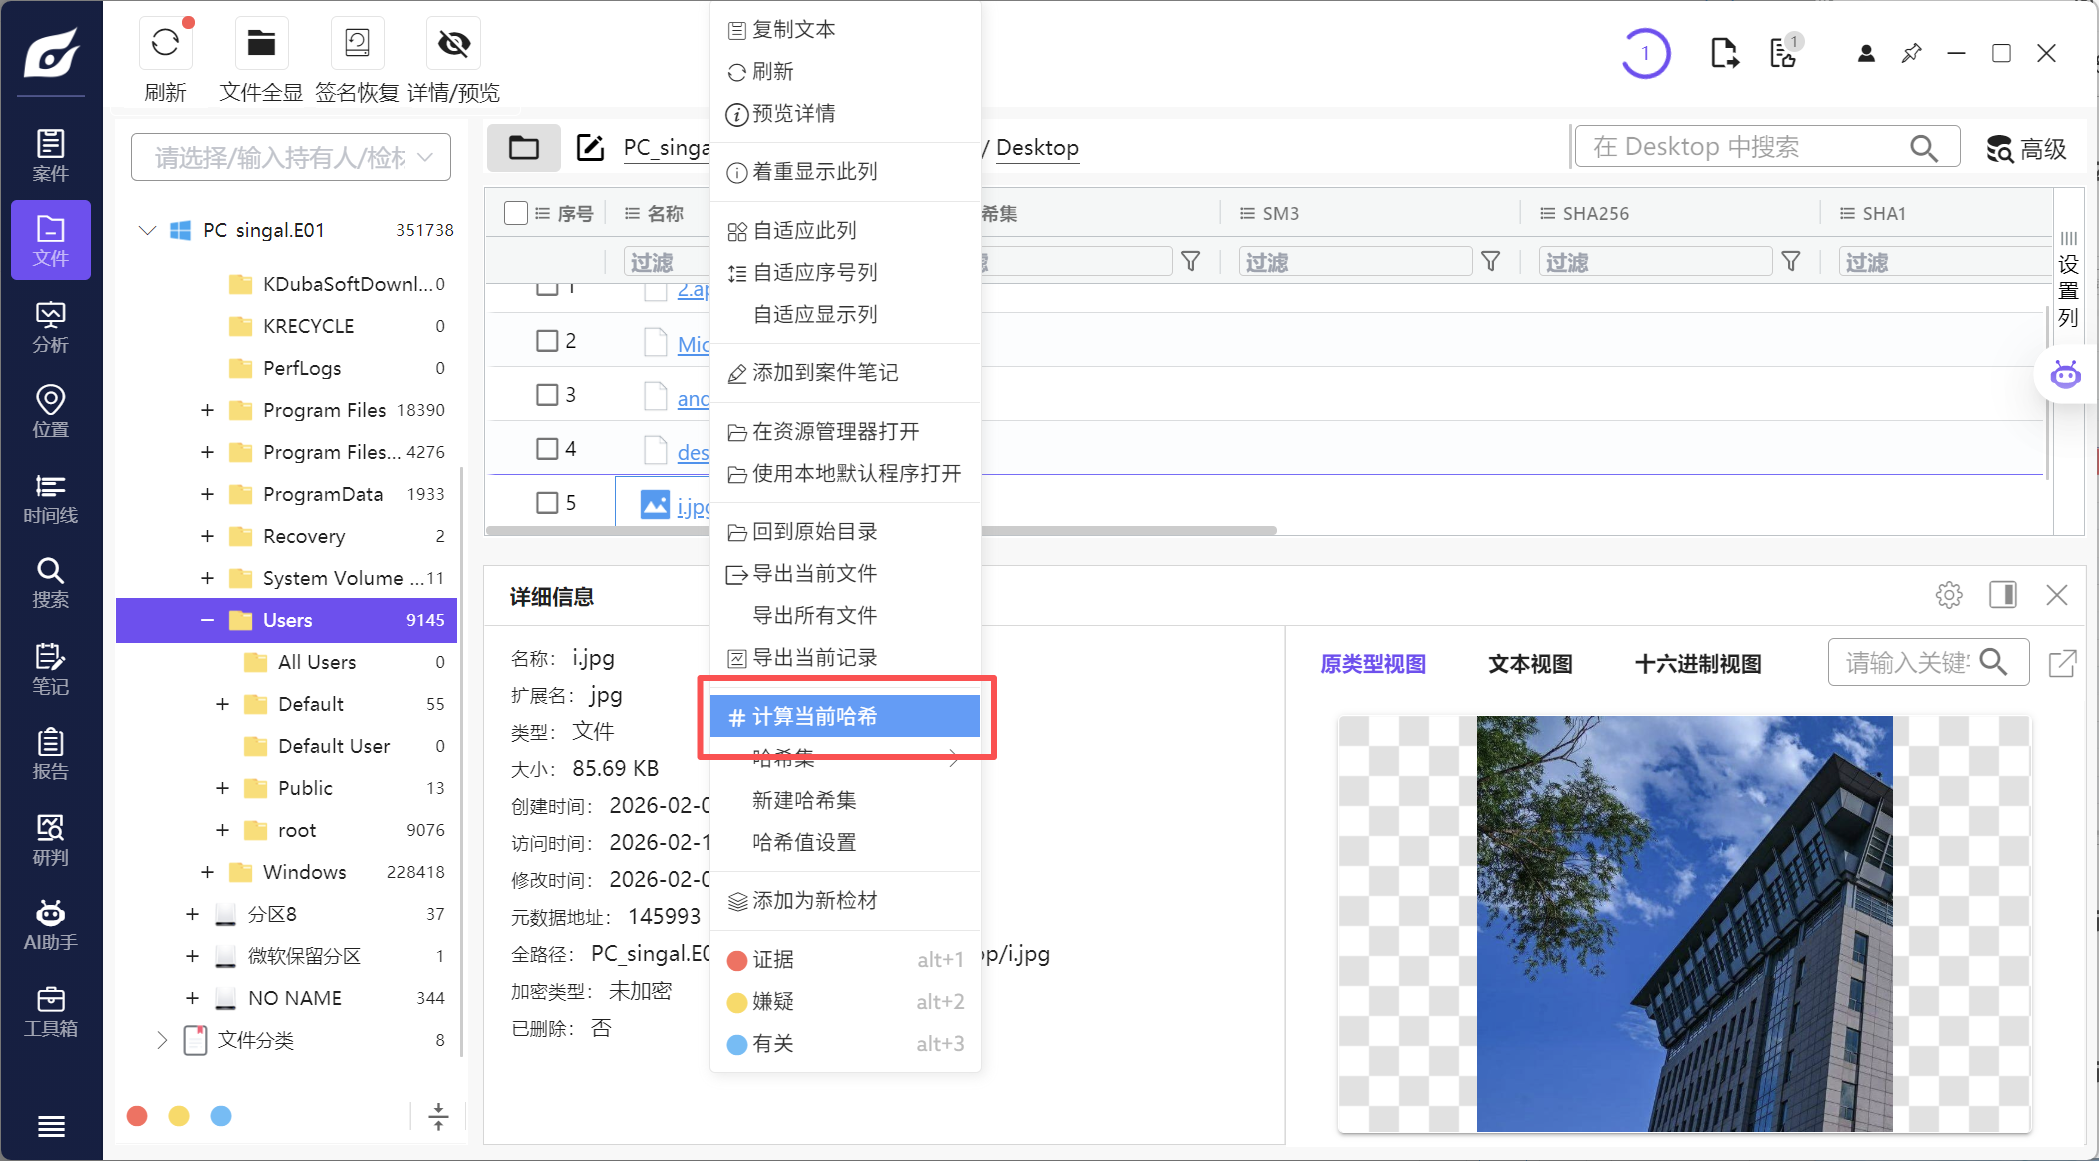2099x1161 pixels.
Task: Toggle the 详情/预览 eye icon
Action: click(453, 43)
